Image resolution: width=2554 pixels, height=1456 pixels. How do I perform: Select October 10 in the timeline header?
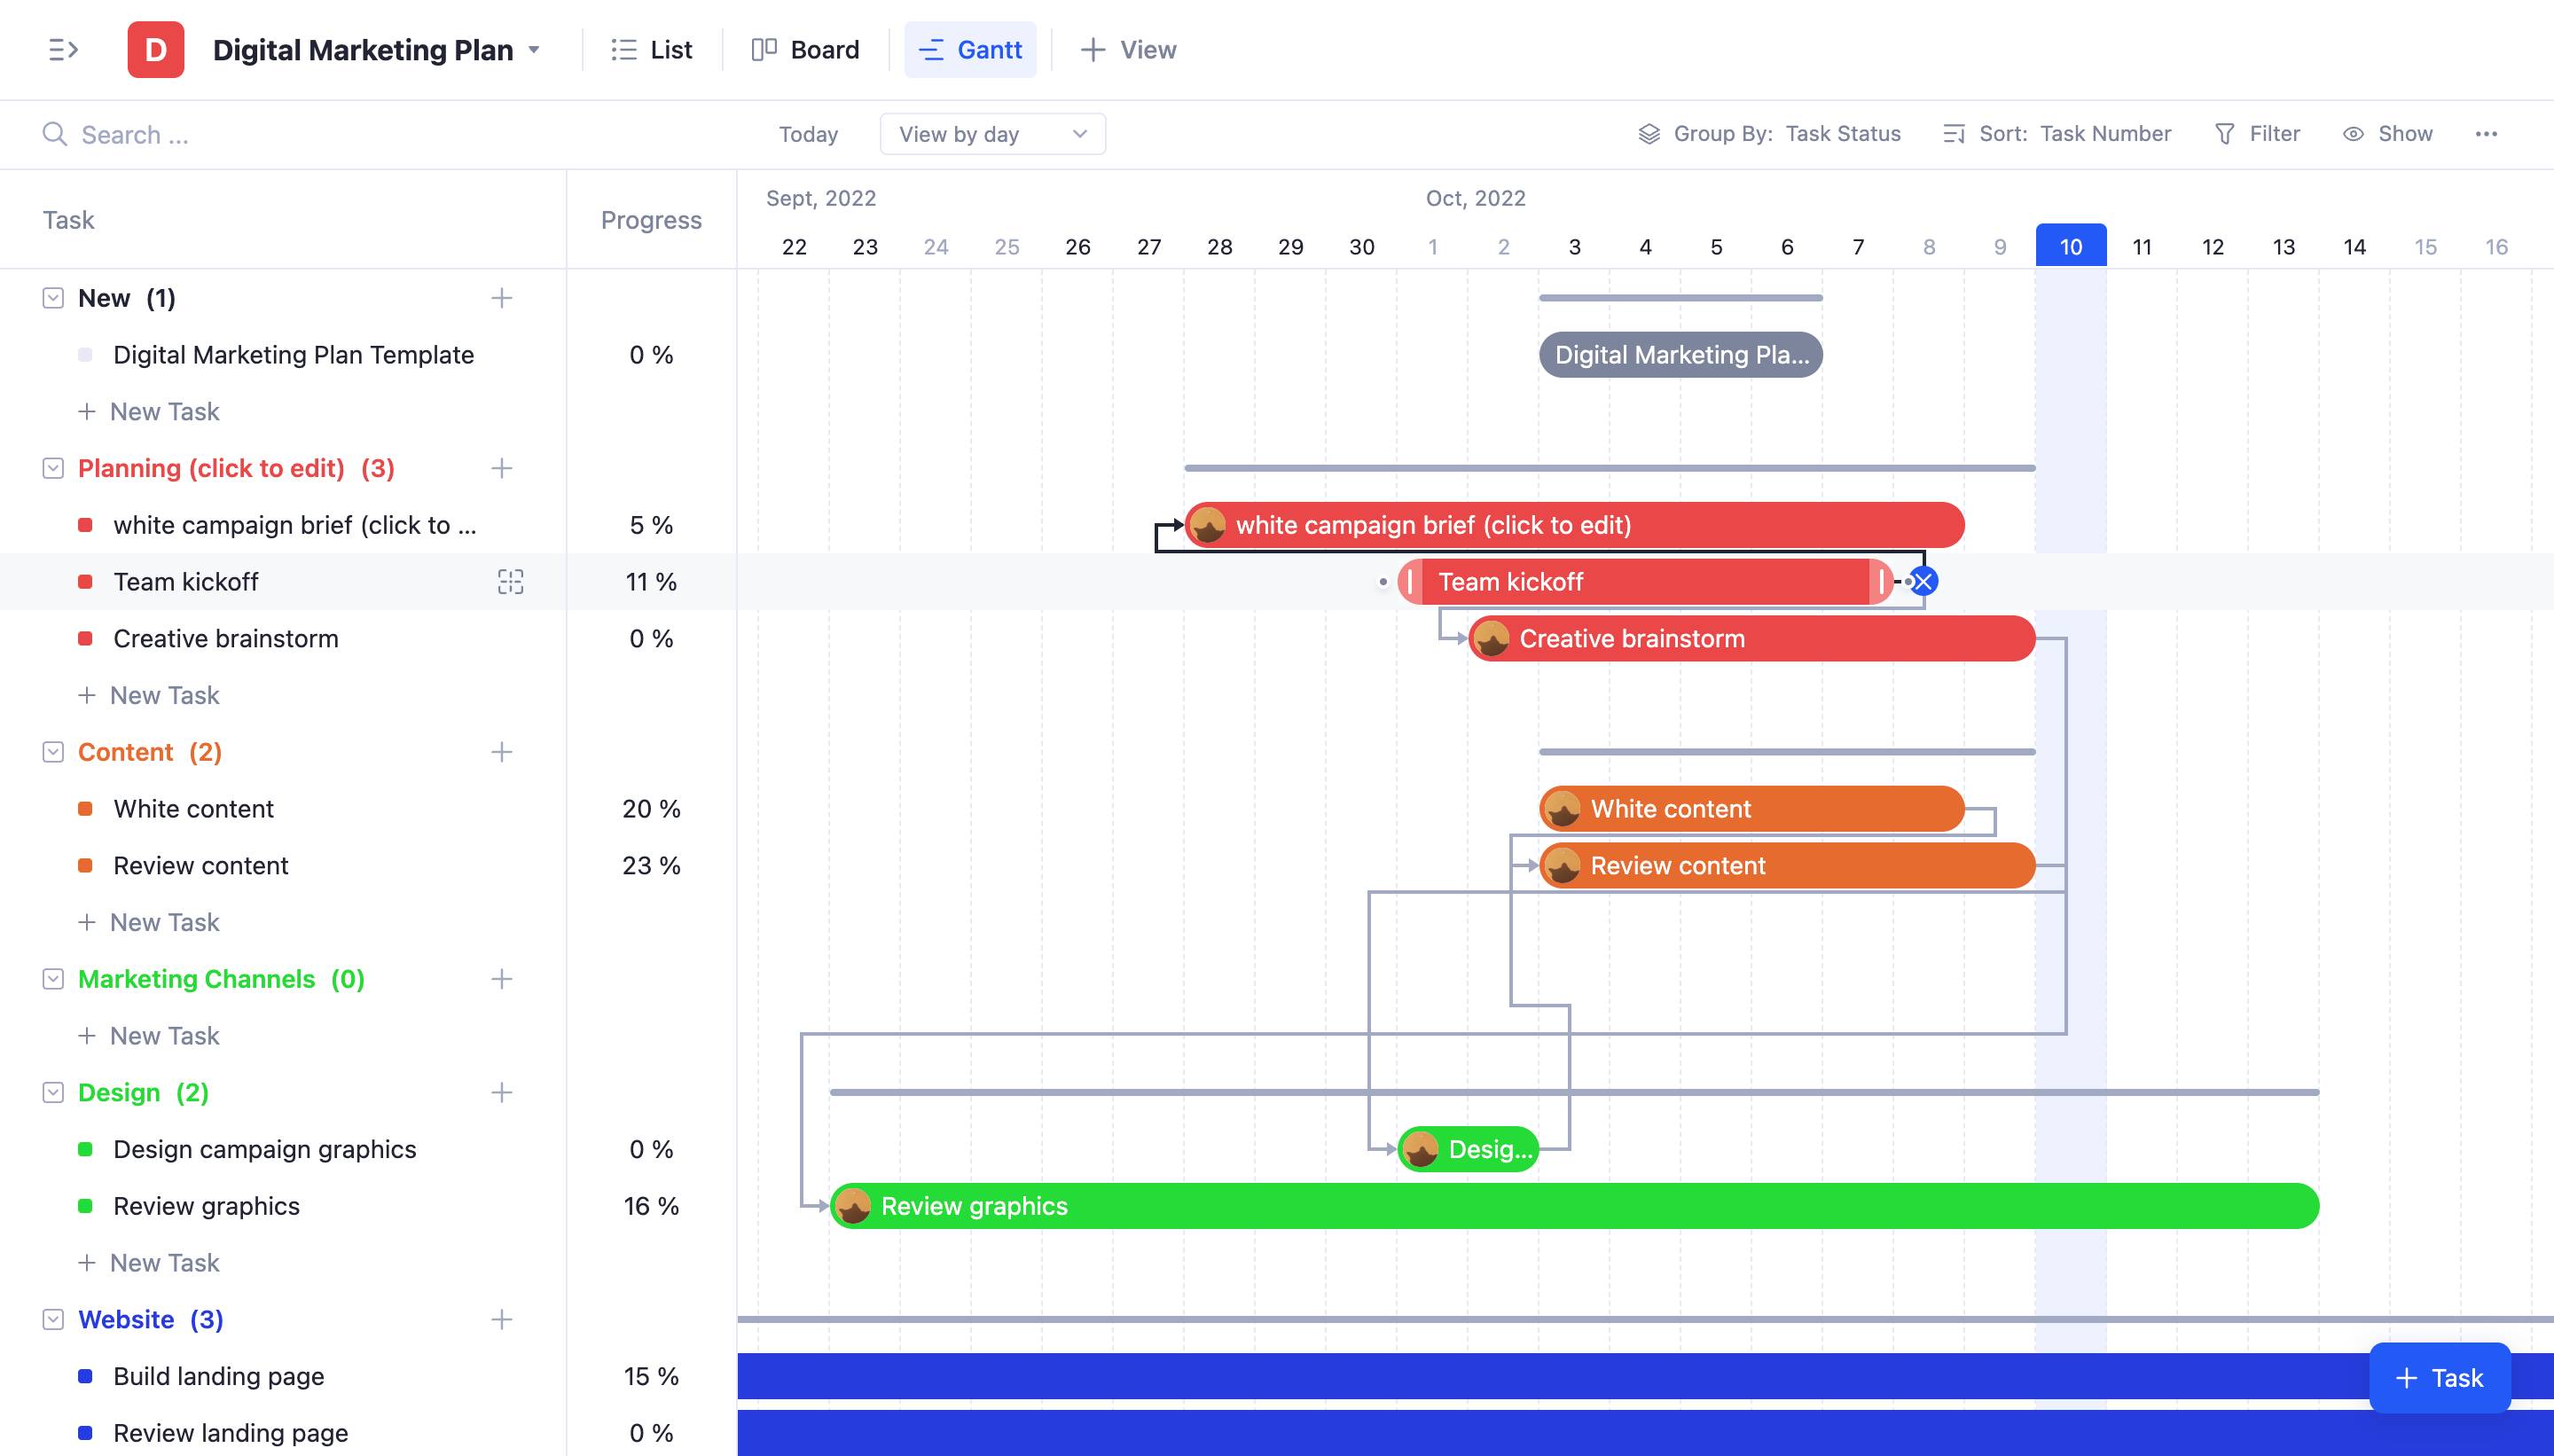pos(2069,246)
